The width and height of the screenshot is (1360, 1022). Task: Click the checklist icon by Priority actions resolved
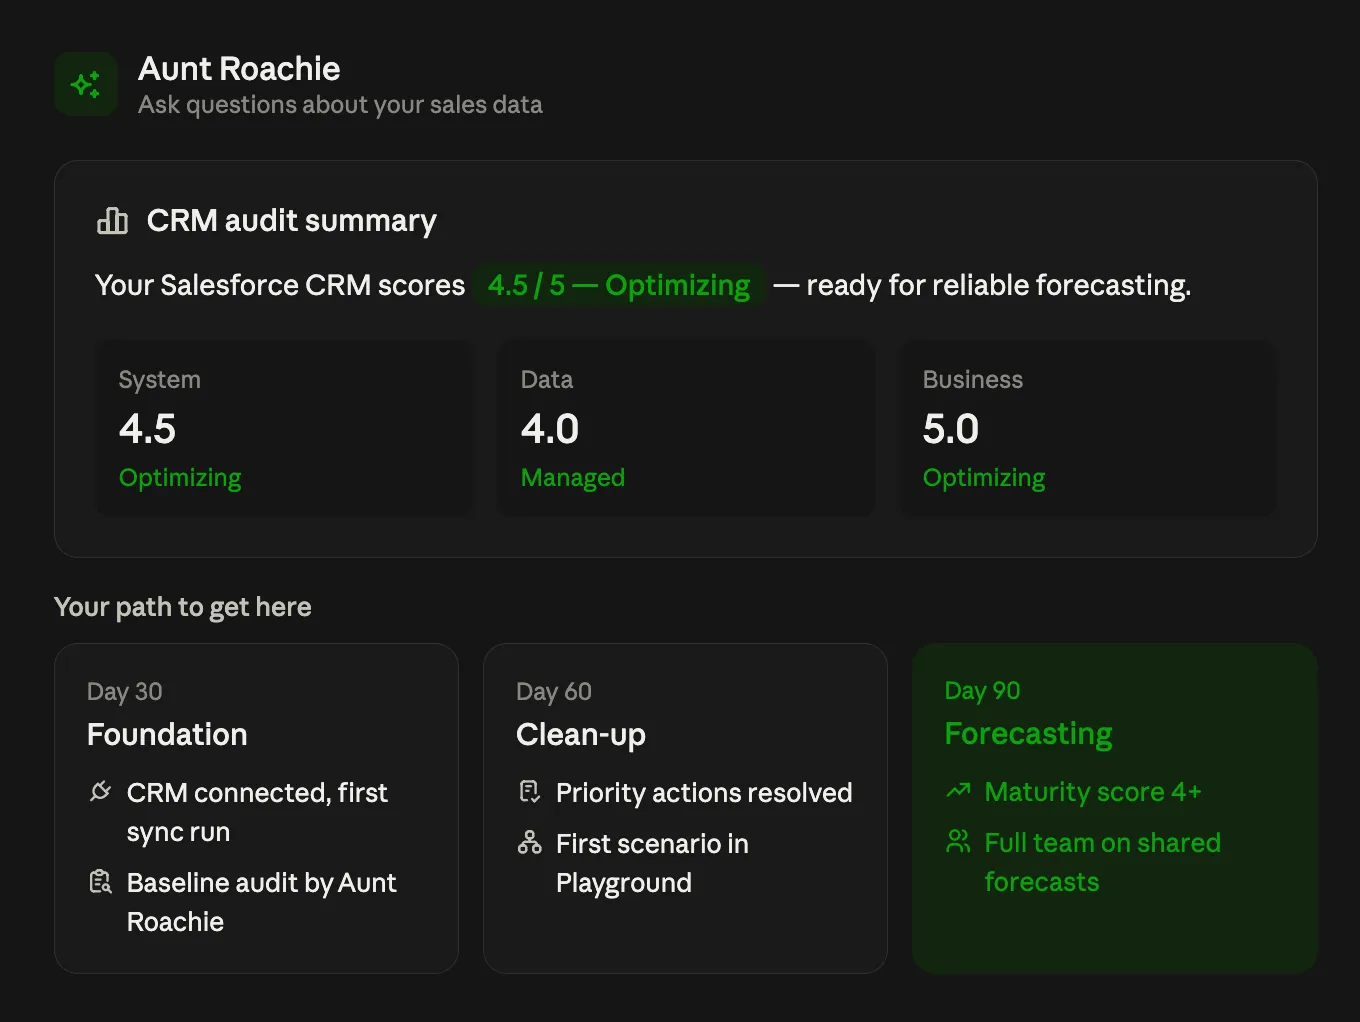tap(529, 792)
